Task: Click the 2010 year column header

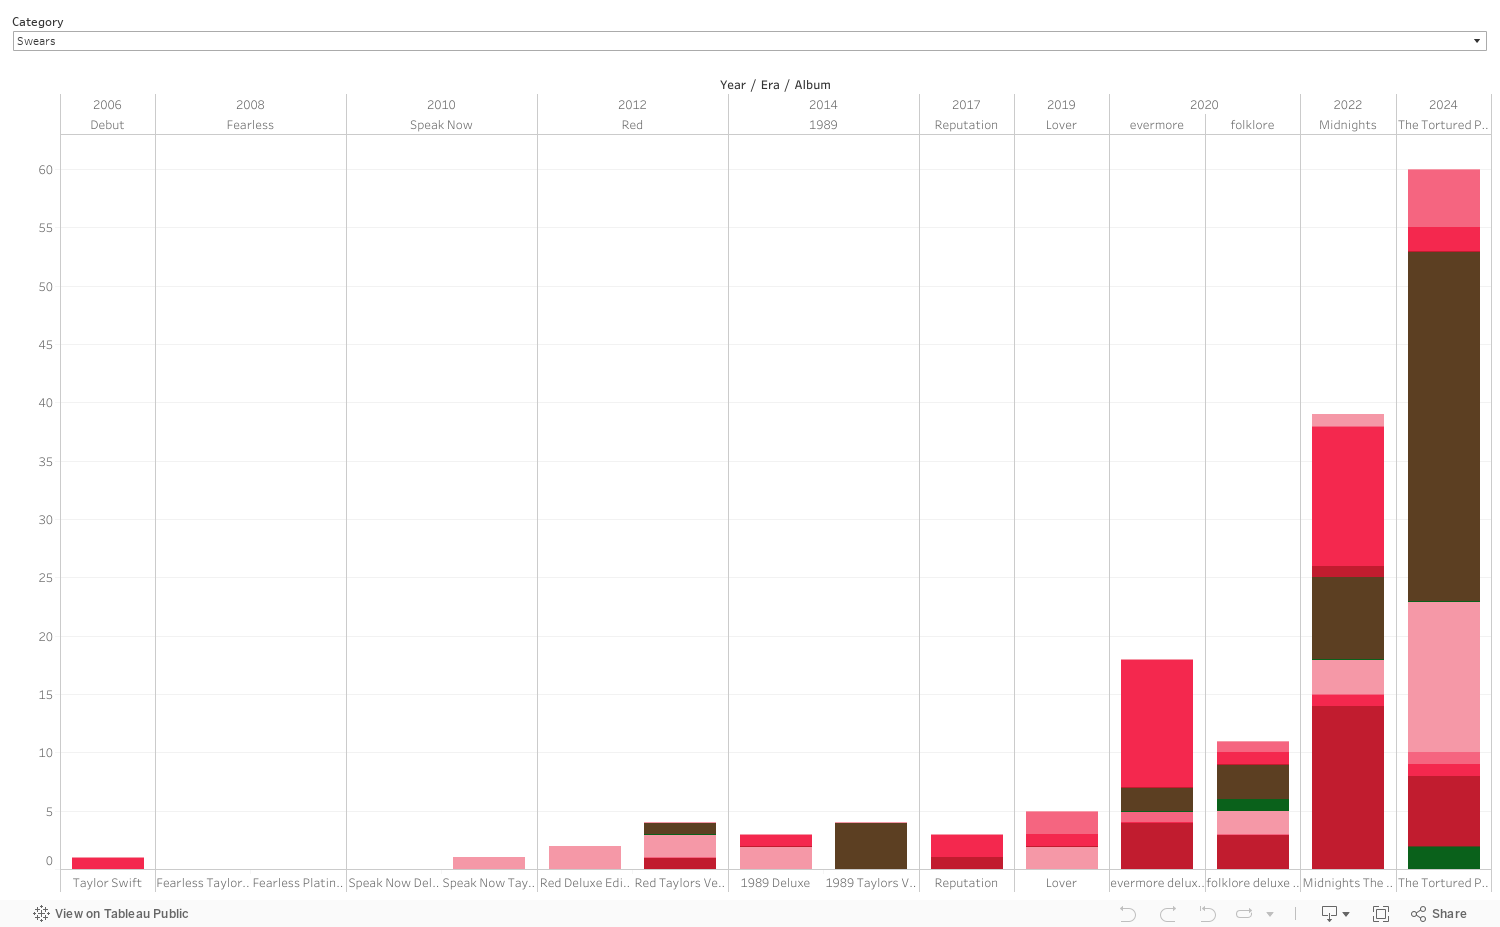Action: (x=441, y=105)
